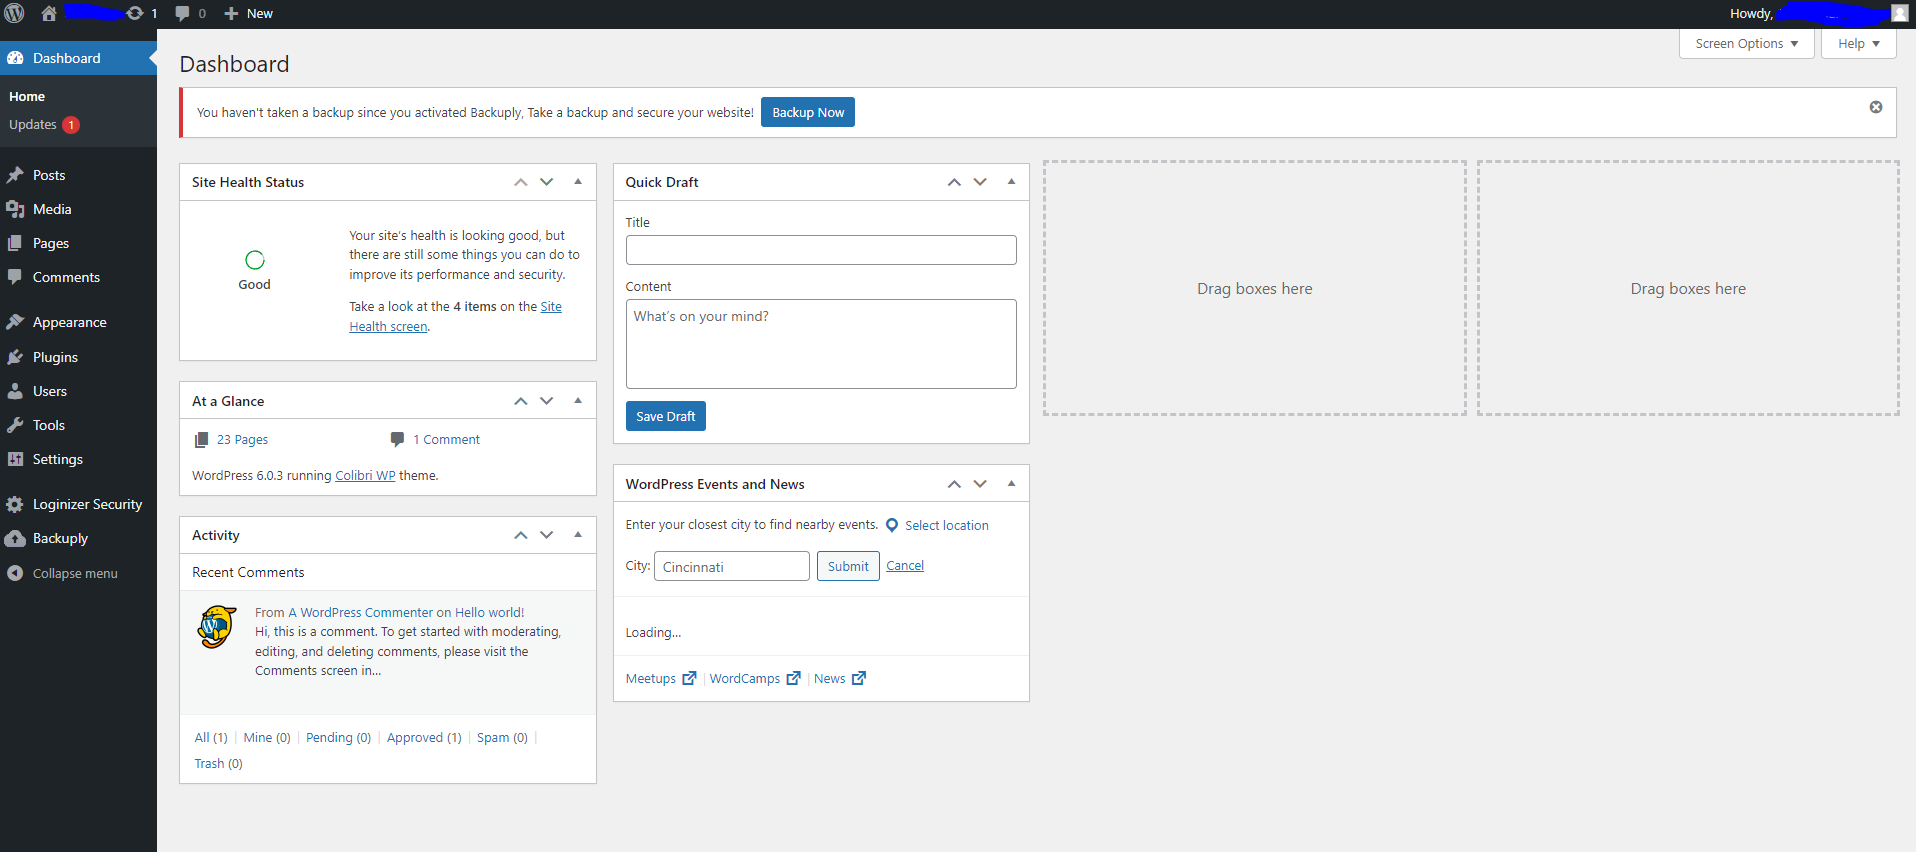Click the Plugins plug icon in sidebar

pyautogui.click(x=15, y=357)
